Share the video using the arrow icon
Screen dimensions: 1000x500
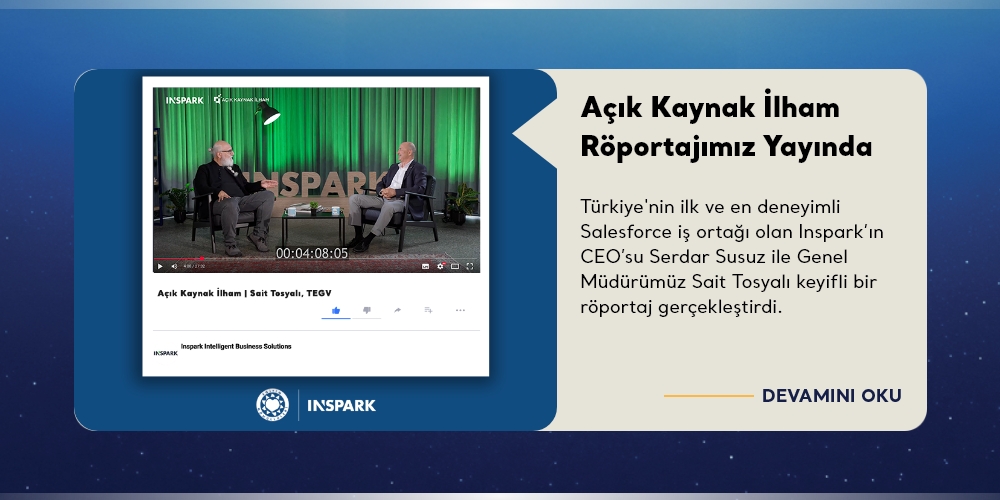tap(397, 310)
